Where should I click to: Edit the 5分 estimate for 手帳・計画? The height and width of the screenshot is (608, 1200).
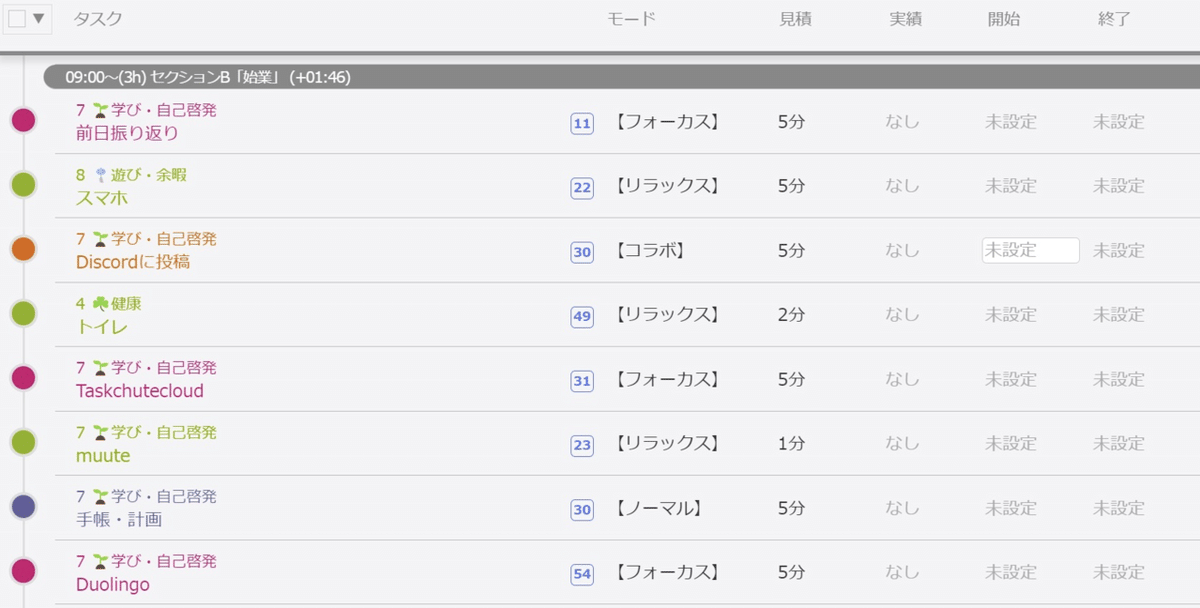point(792,508)
